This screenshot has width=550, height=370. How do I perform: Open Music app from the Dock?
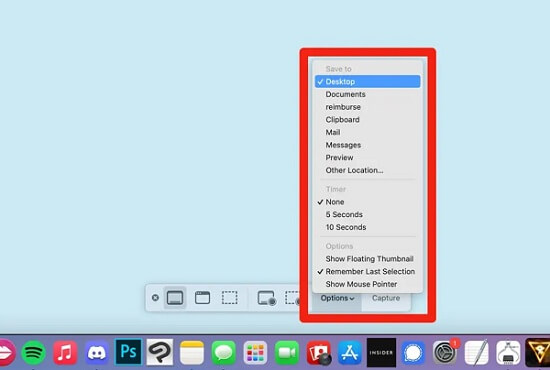point(65,352)
